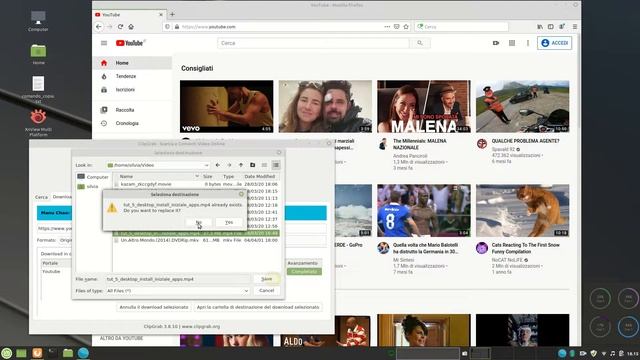640x360 pixels.
Task: Open new tab in Firefox
Action: click(172, 14)
